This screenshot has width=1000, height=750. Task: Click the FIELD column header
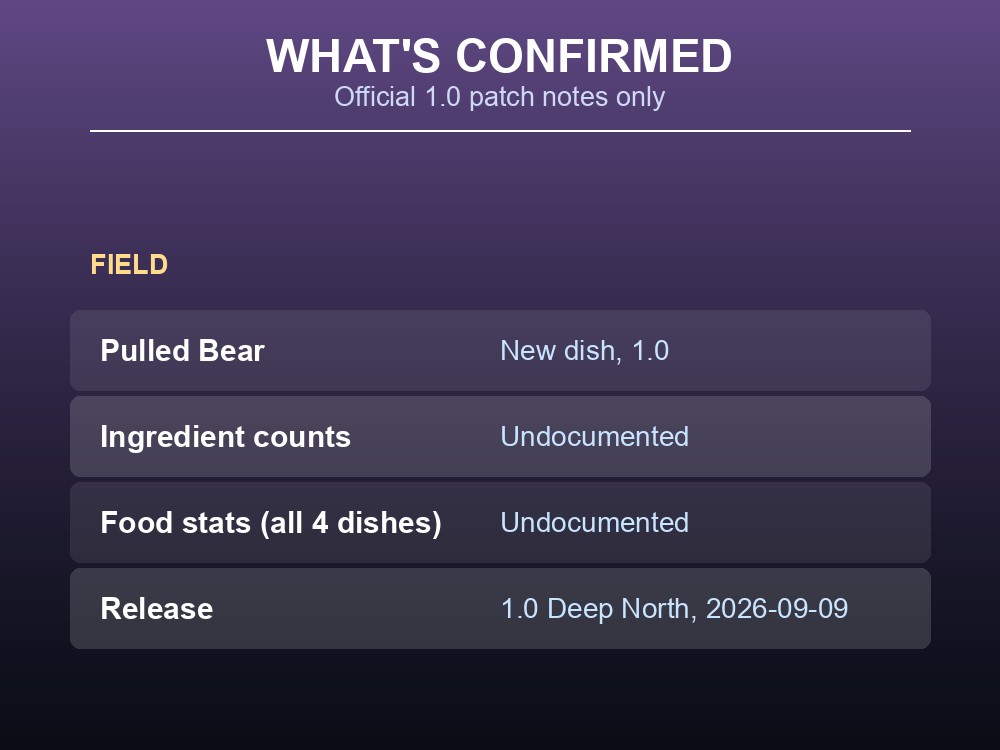129,265
